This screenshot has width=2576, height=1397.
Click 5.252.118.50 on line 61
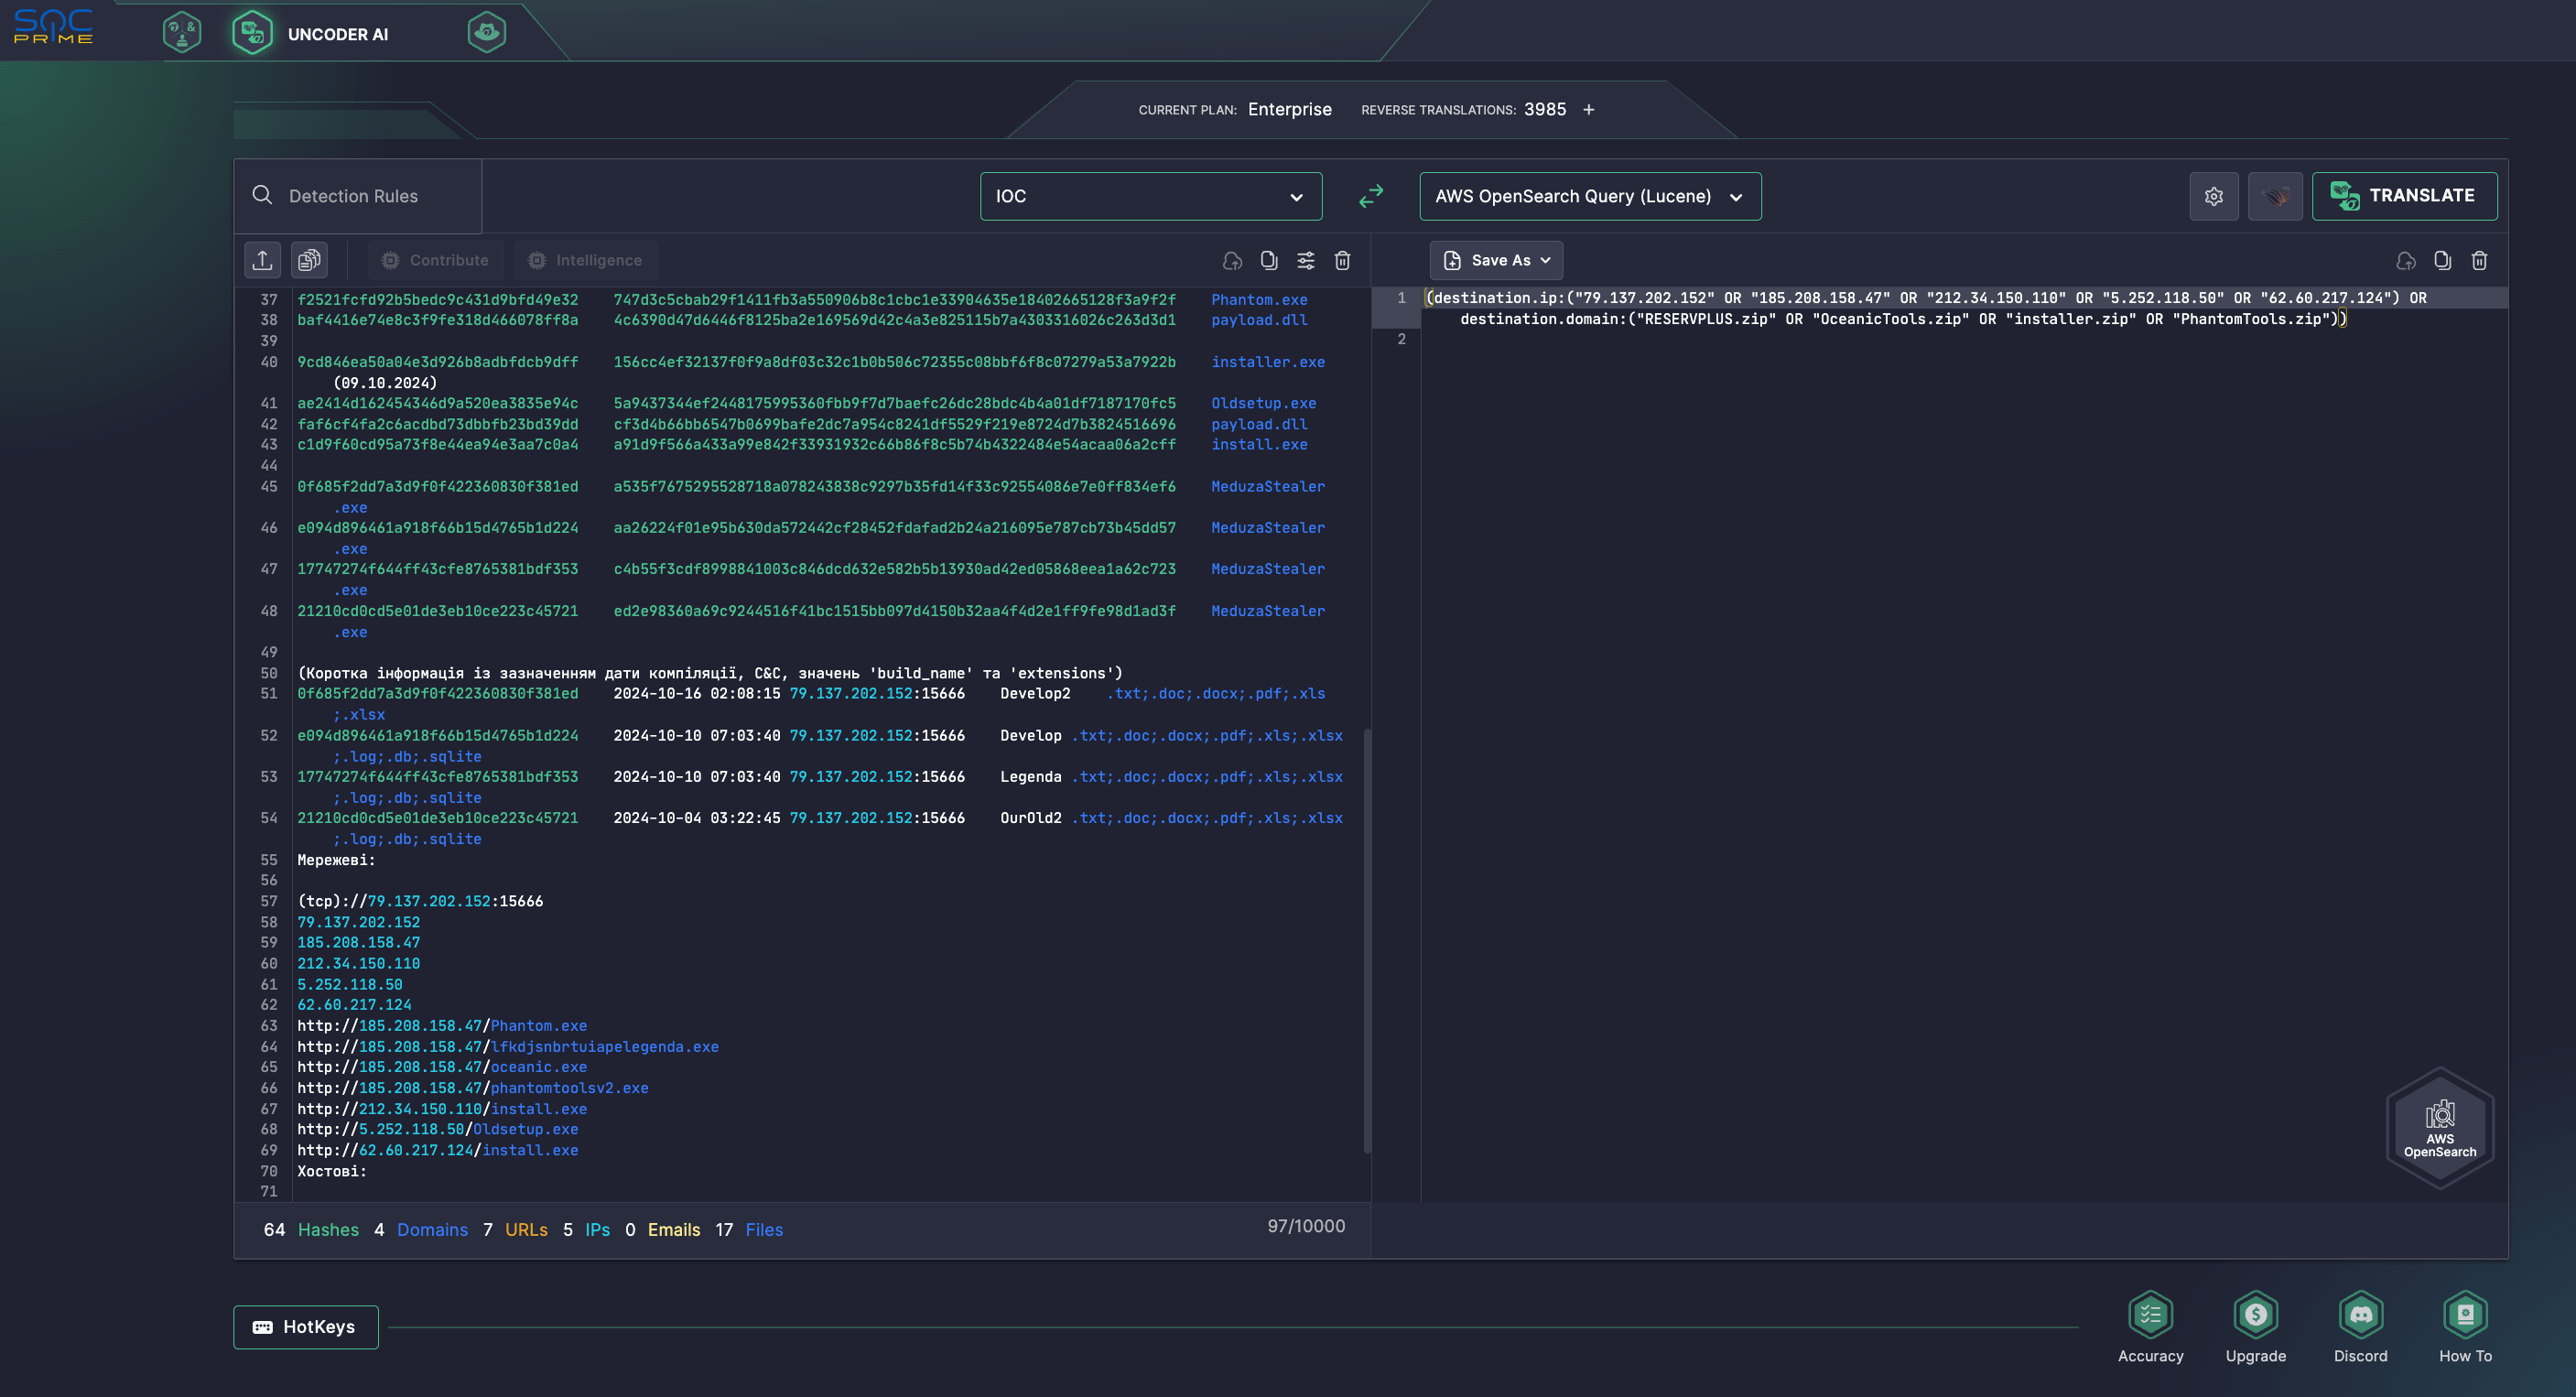pyautogui.click(x=350, y=984)
